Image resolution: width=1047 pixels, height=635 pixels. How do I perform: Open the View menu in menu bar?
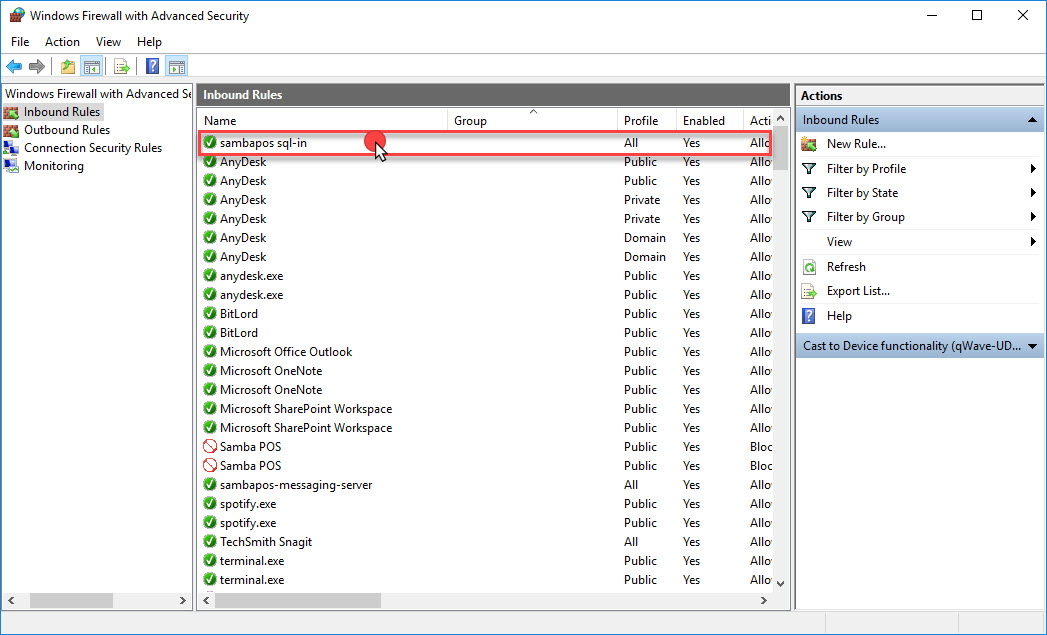(x=108, y=42)
